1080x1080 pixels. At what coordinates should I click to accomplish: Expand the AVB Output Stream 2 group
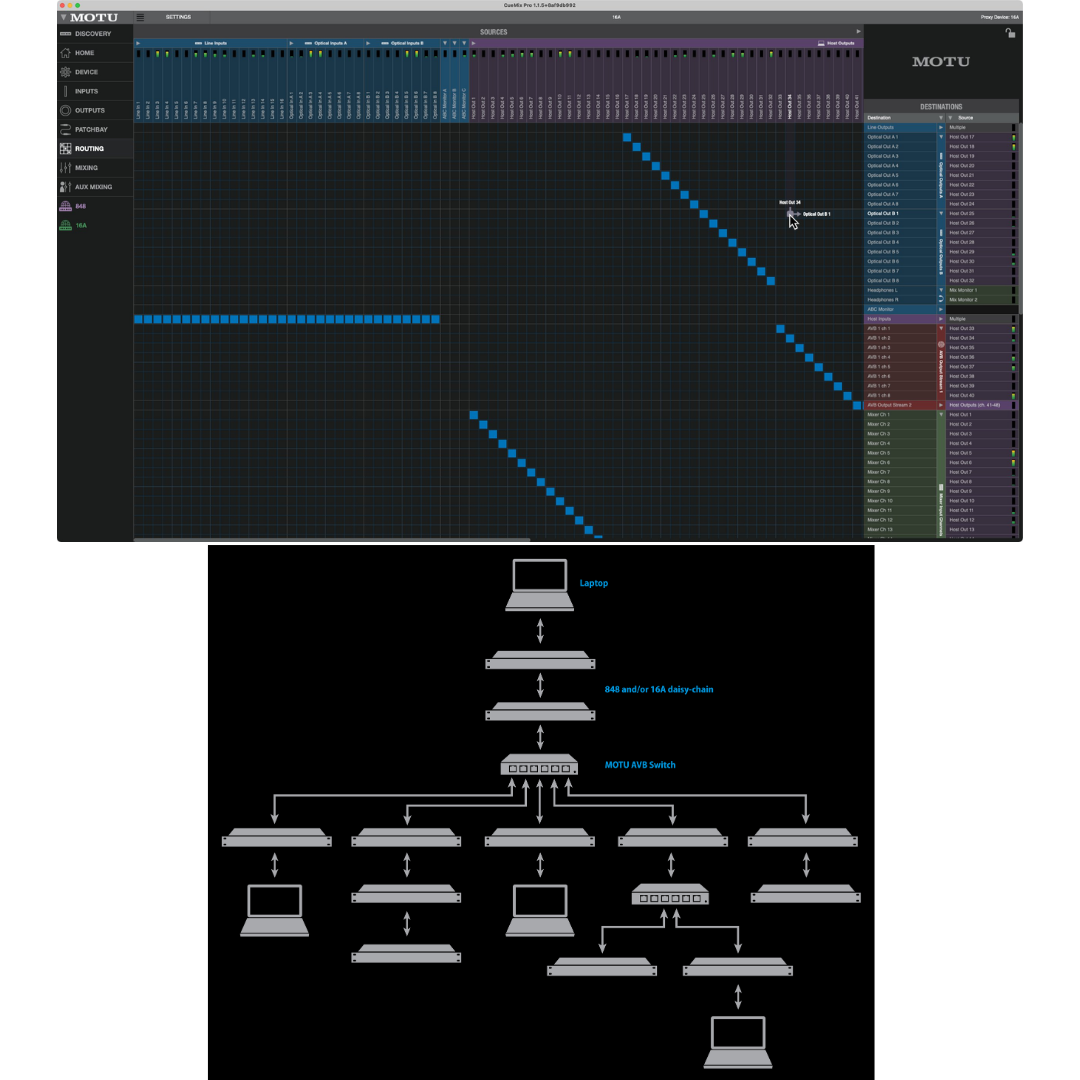tap(941, 405)
